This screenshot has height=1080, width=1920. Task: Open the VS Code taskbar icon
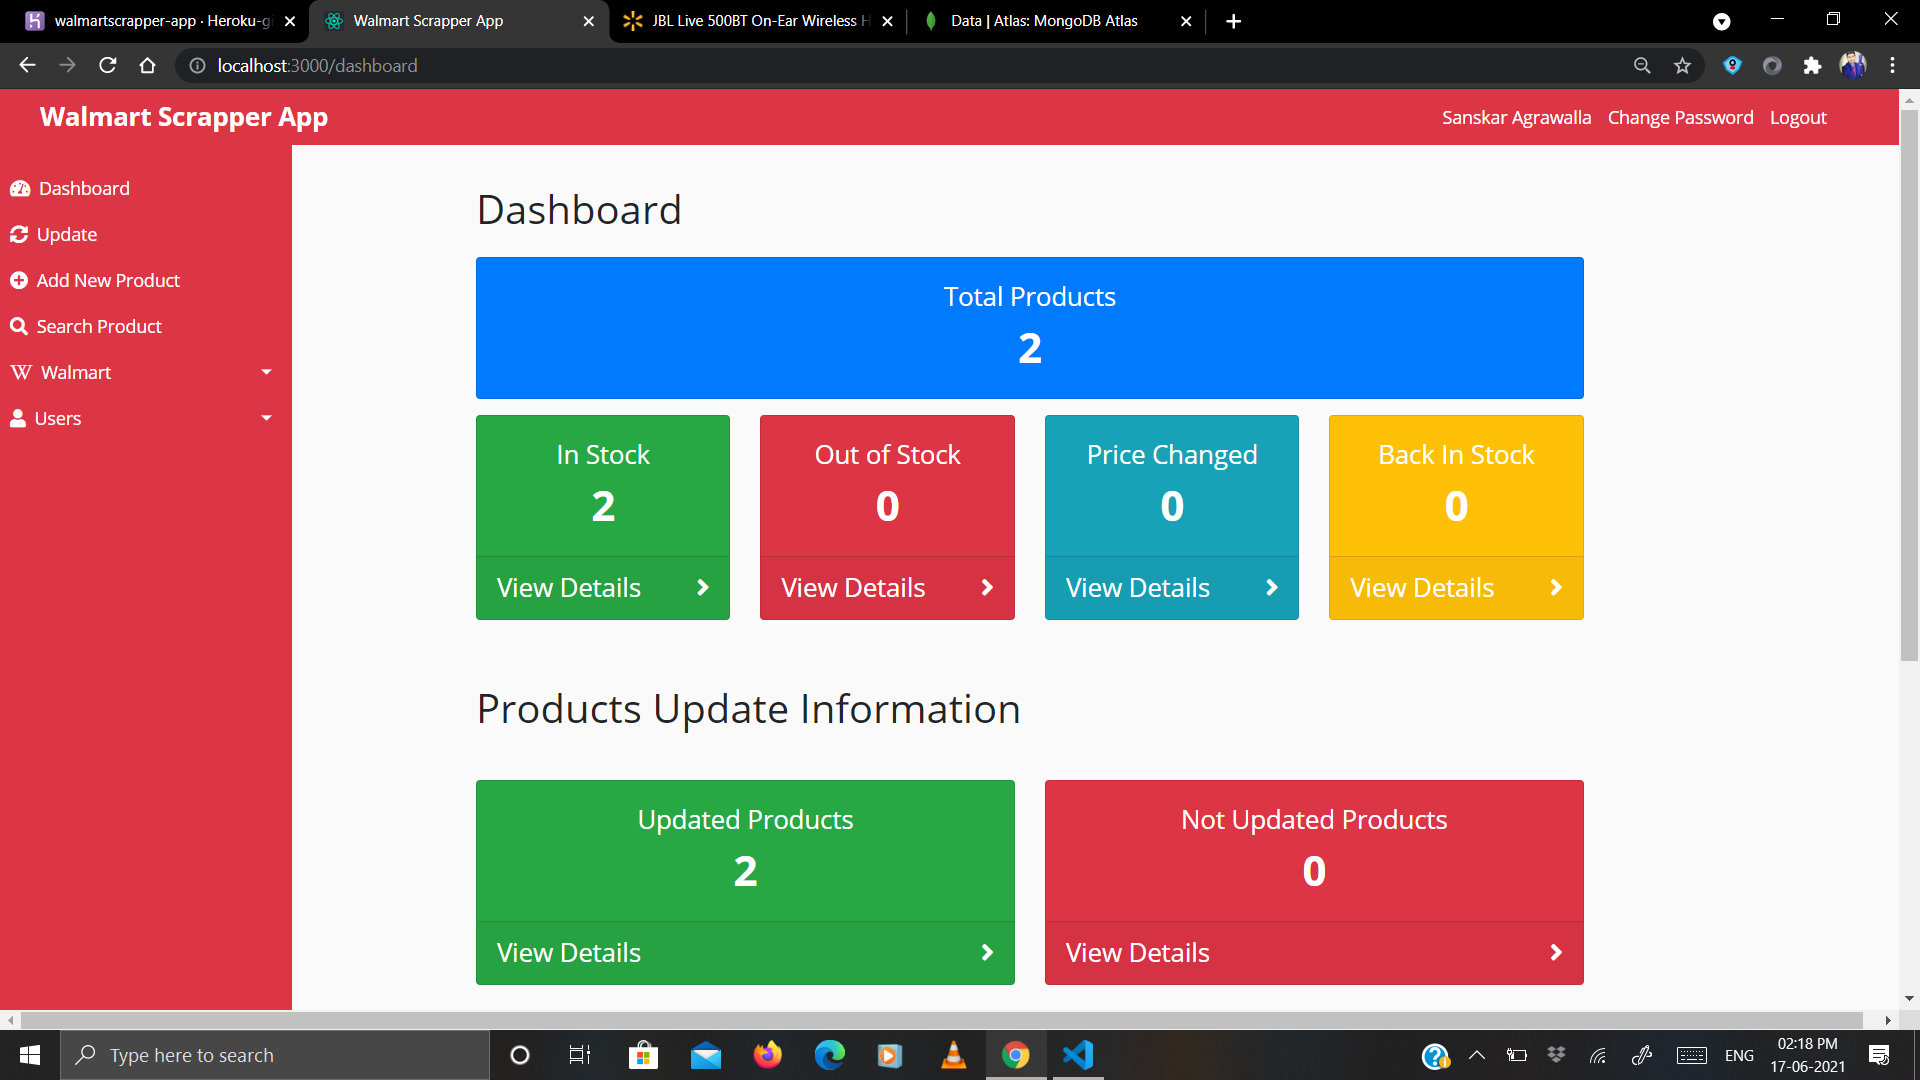coord(1077,1055)
